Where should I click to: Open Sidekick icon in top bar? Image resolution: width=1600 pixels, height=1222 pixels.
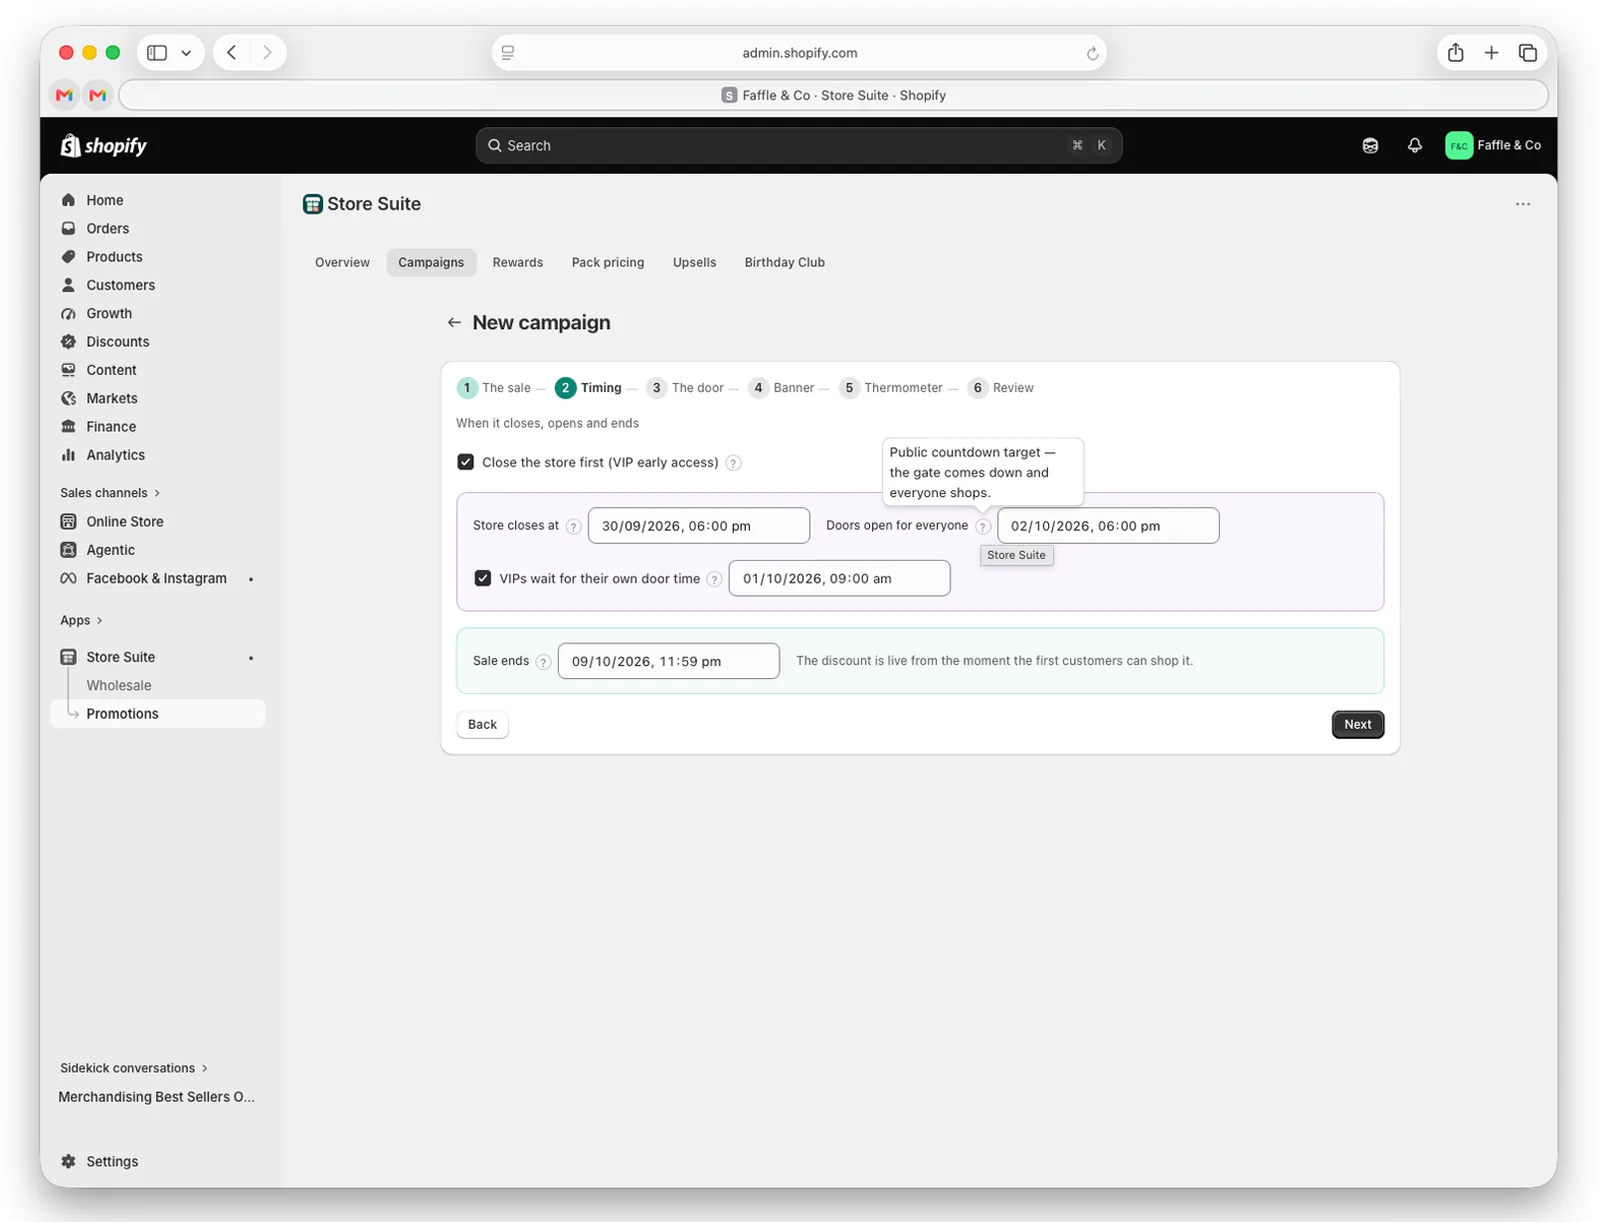click(x=1370, y=146)
